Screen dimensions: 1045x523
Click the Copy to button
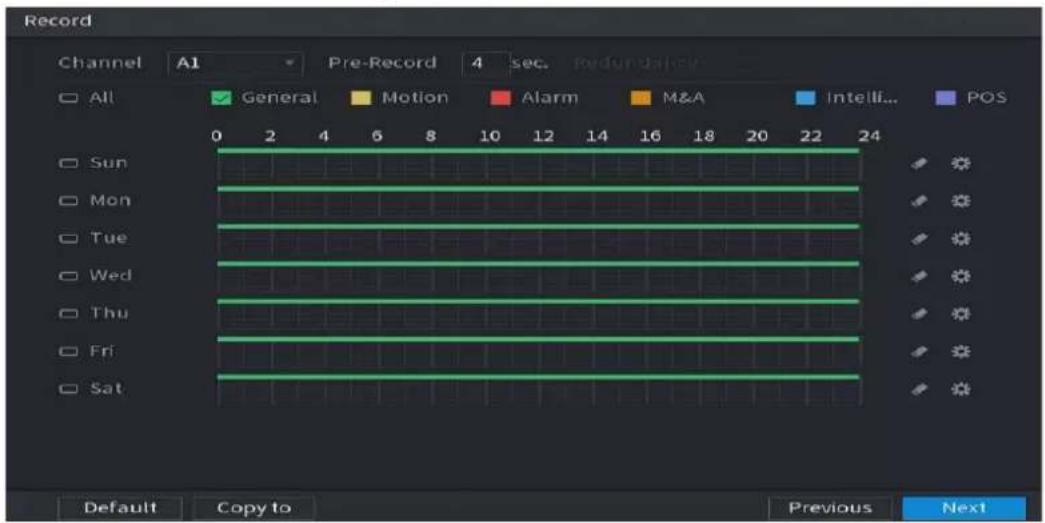[254, 508]
